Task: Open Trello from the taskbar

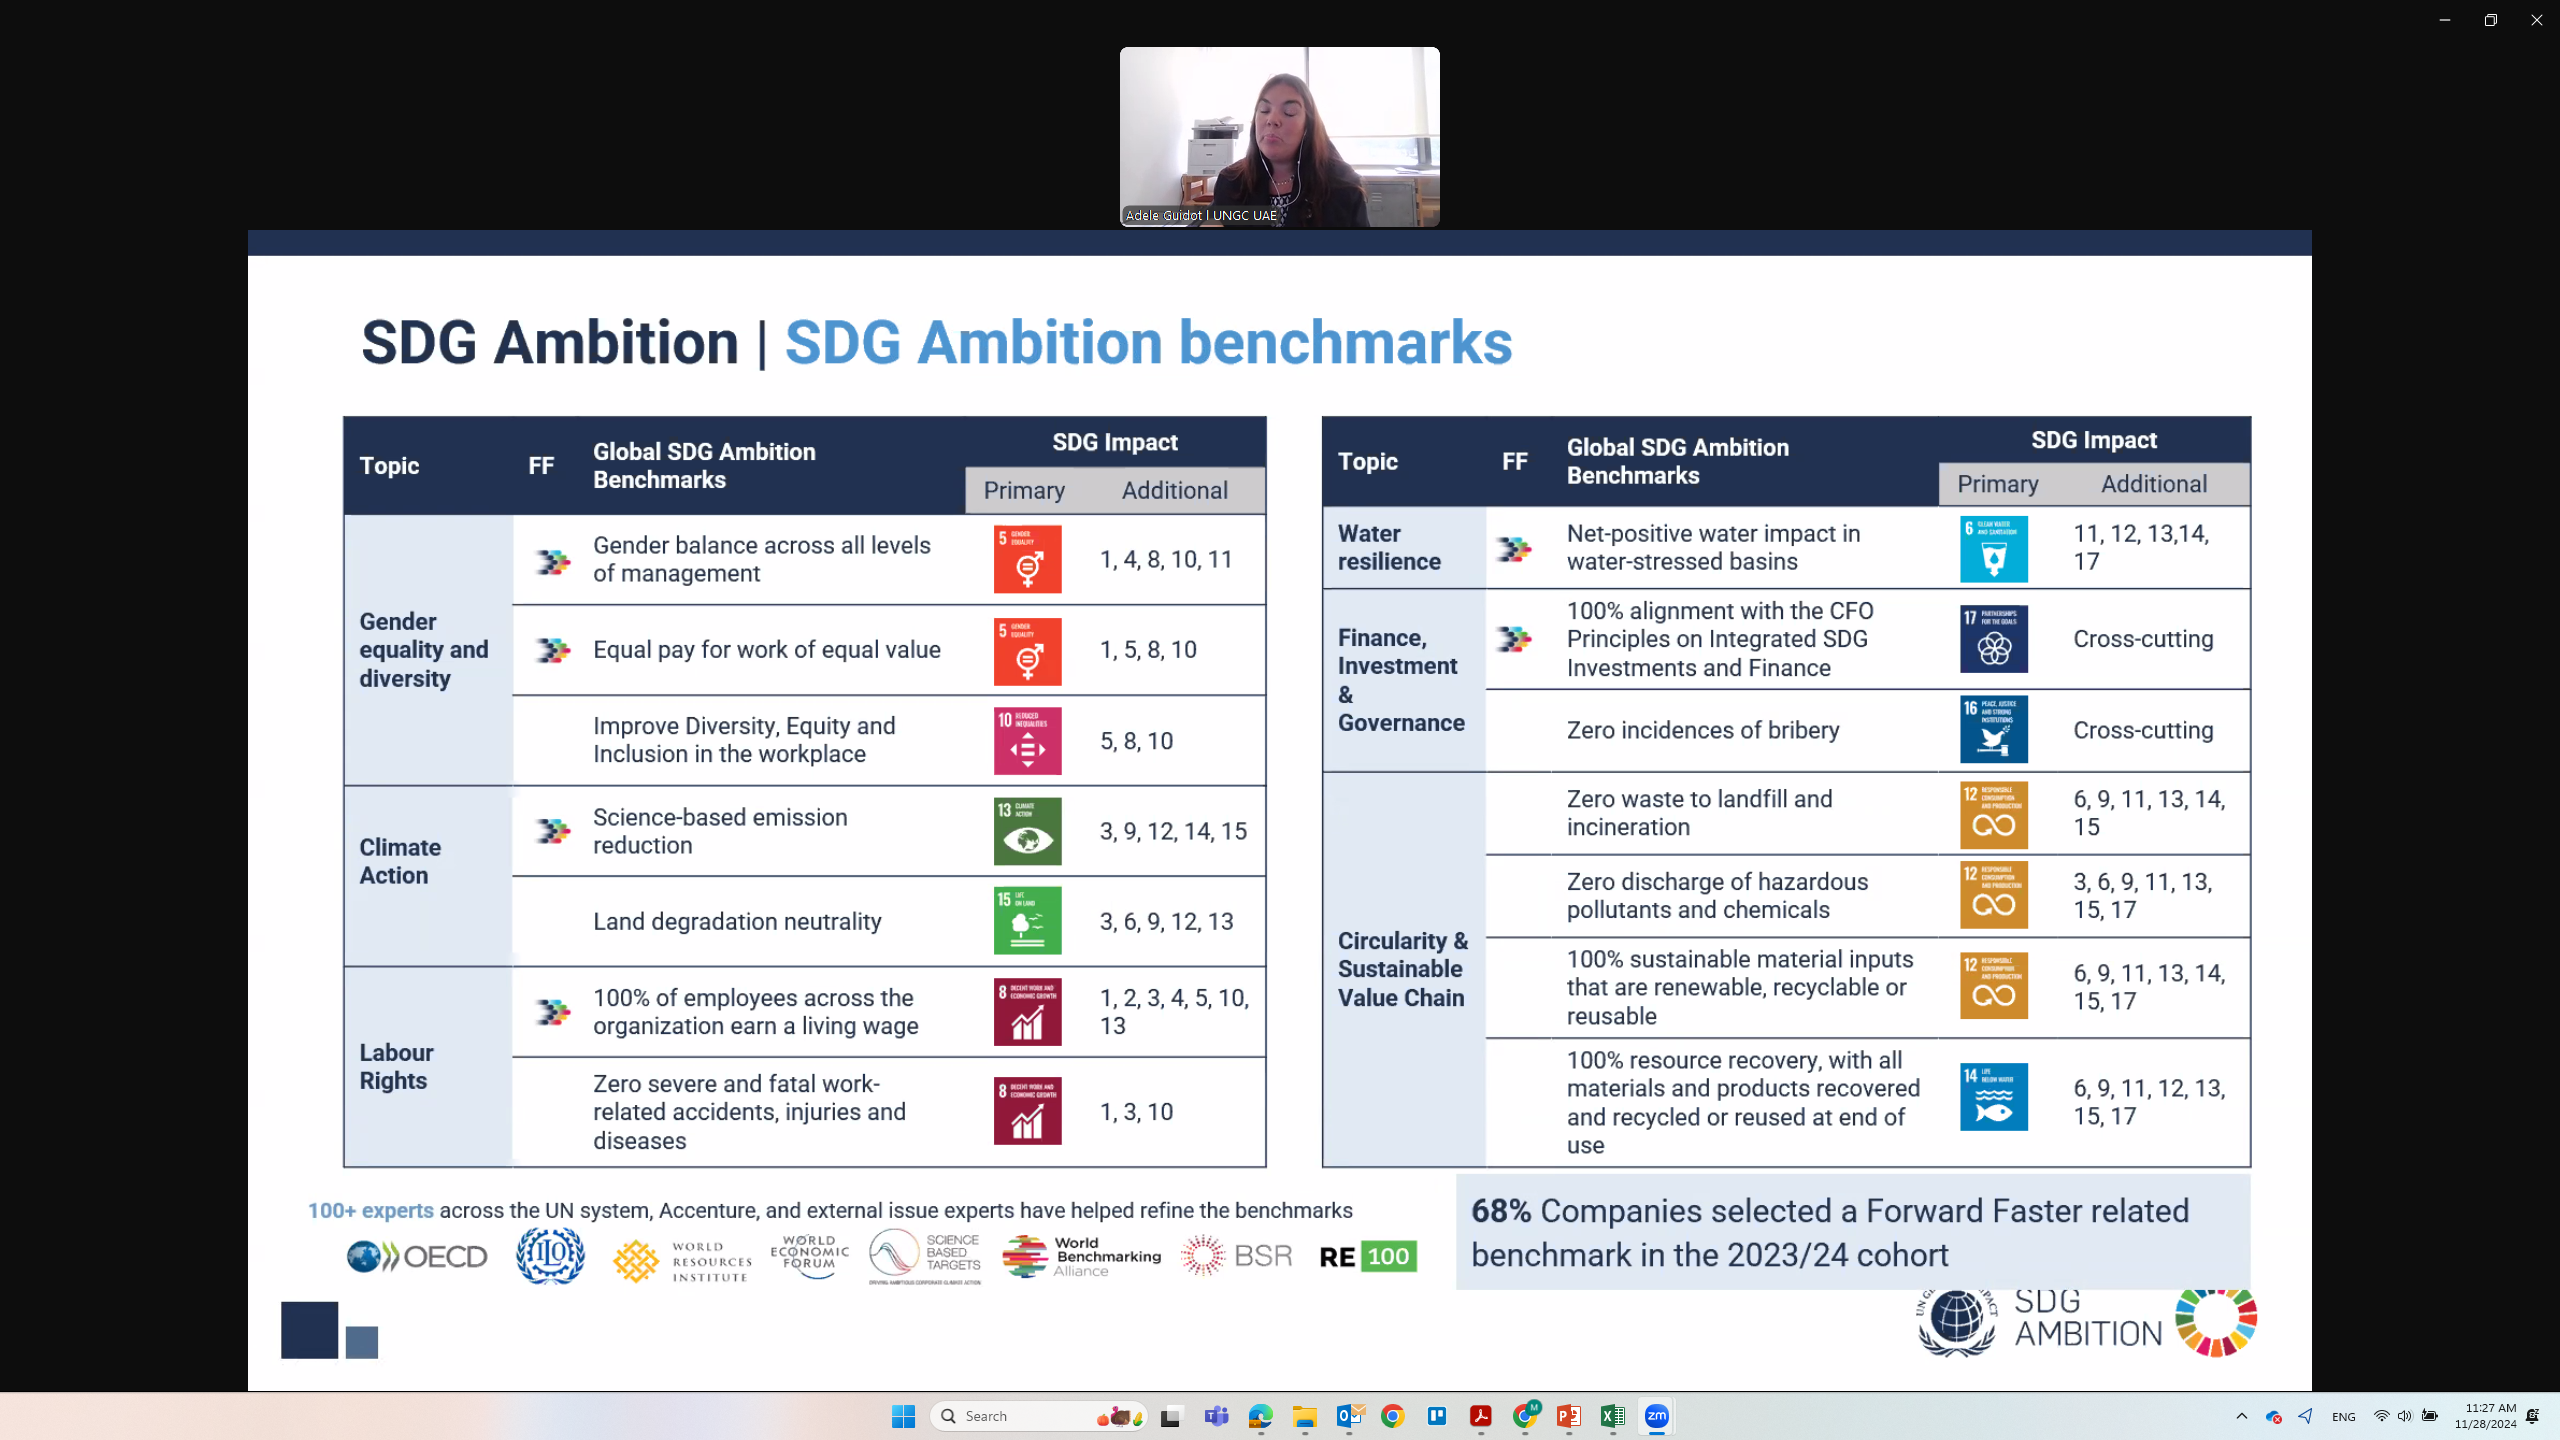Action: click(1436, 1416)
